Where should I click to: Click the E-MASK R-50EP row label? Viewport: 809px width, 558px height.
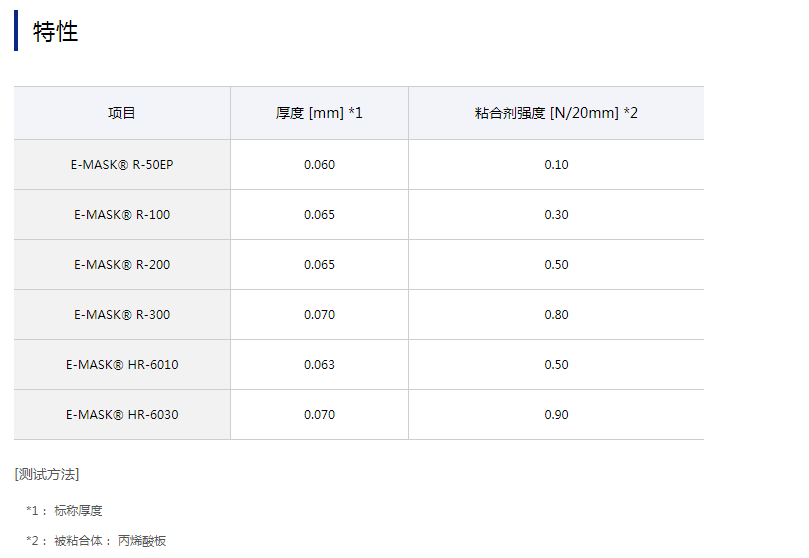click(122, 164)
